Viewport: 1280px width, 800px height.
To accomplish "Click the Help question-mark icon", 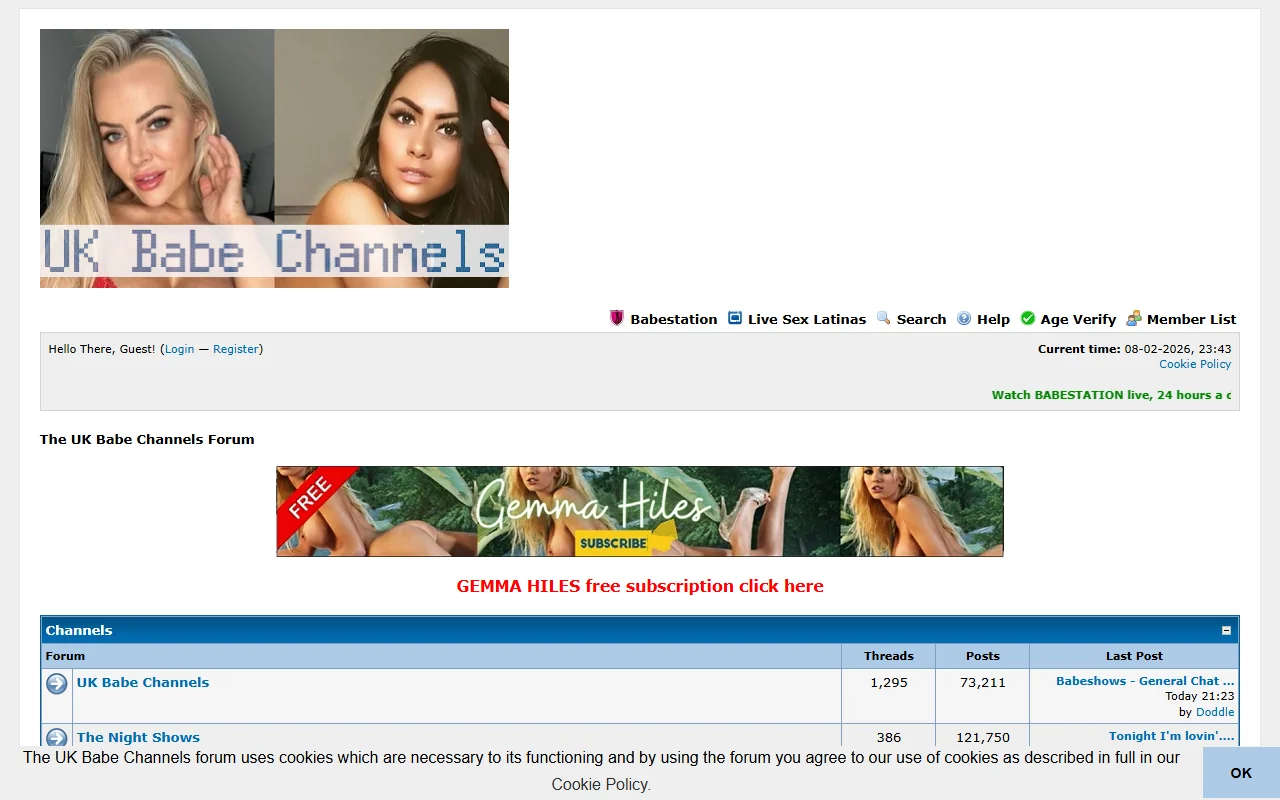I will (962, 318).
